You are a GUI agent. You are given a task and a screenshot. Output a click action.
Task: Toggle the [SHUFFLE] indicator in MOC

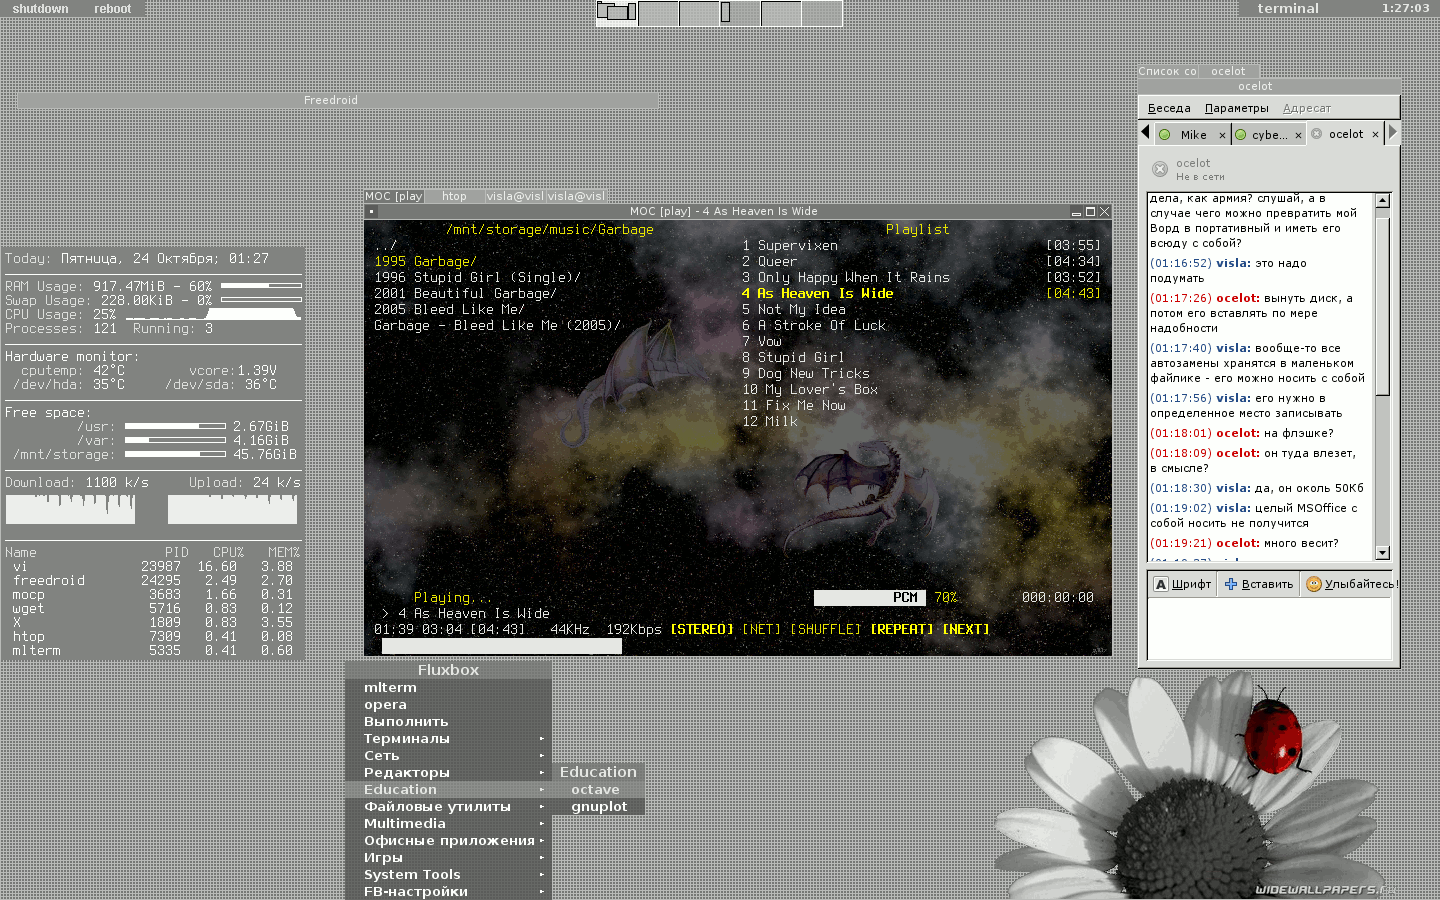(x=825, y=629)
